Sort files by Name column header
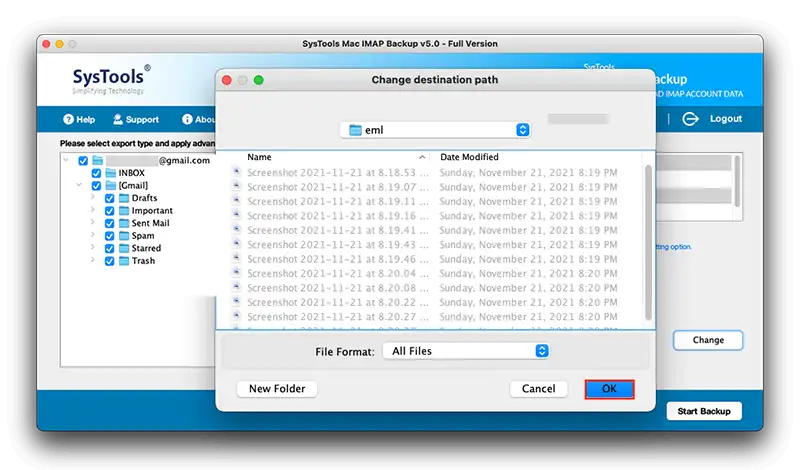The height and width of the screenshot is (470, 800). pos(337,157)
